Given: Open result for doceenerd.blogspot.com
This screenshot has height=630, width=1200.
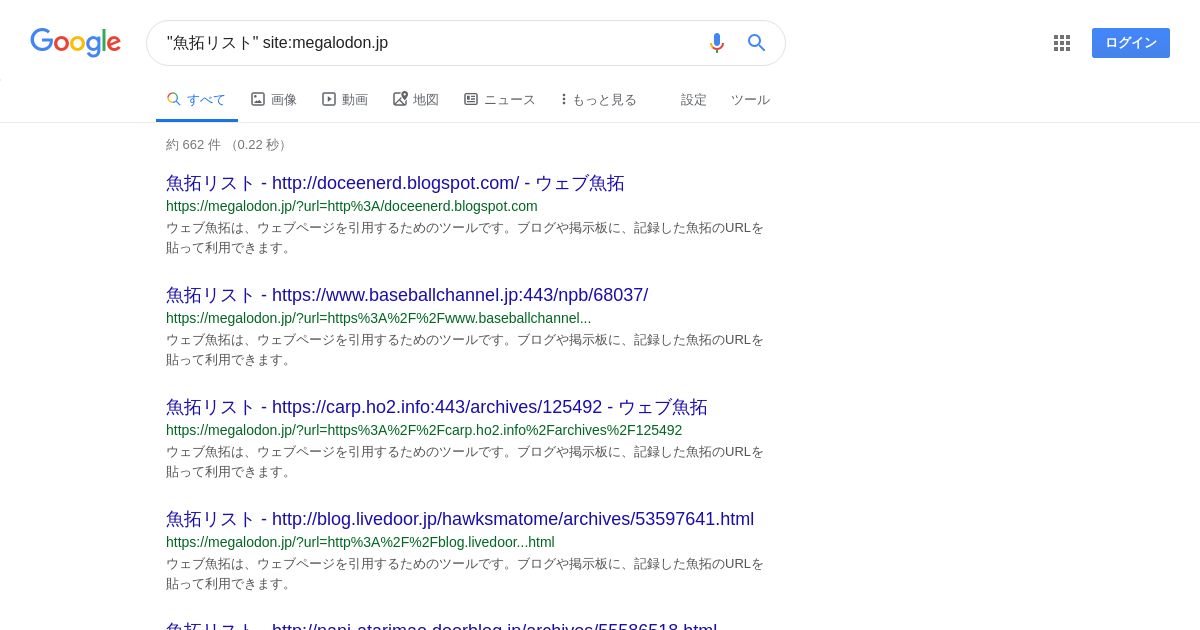Looking at the screenshot, I should point(395,183).
